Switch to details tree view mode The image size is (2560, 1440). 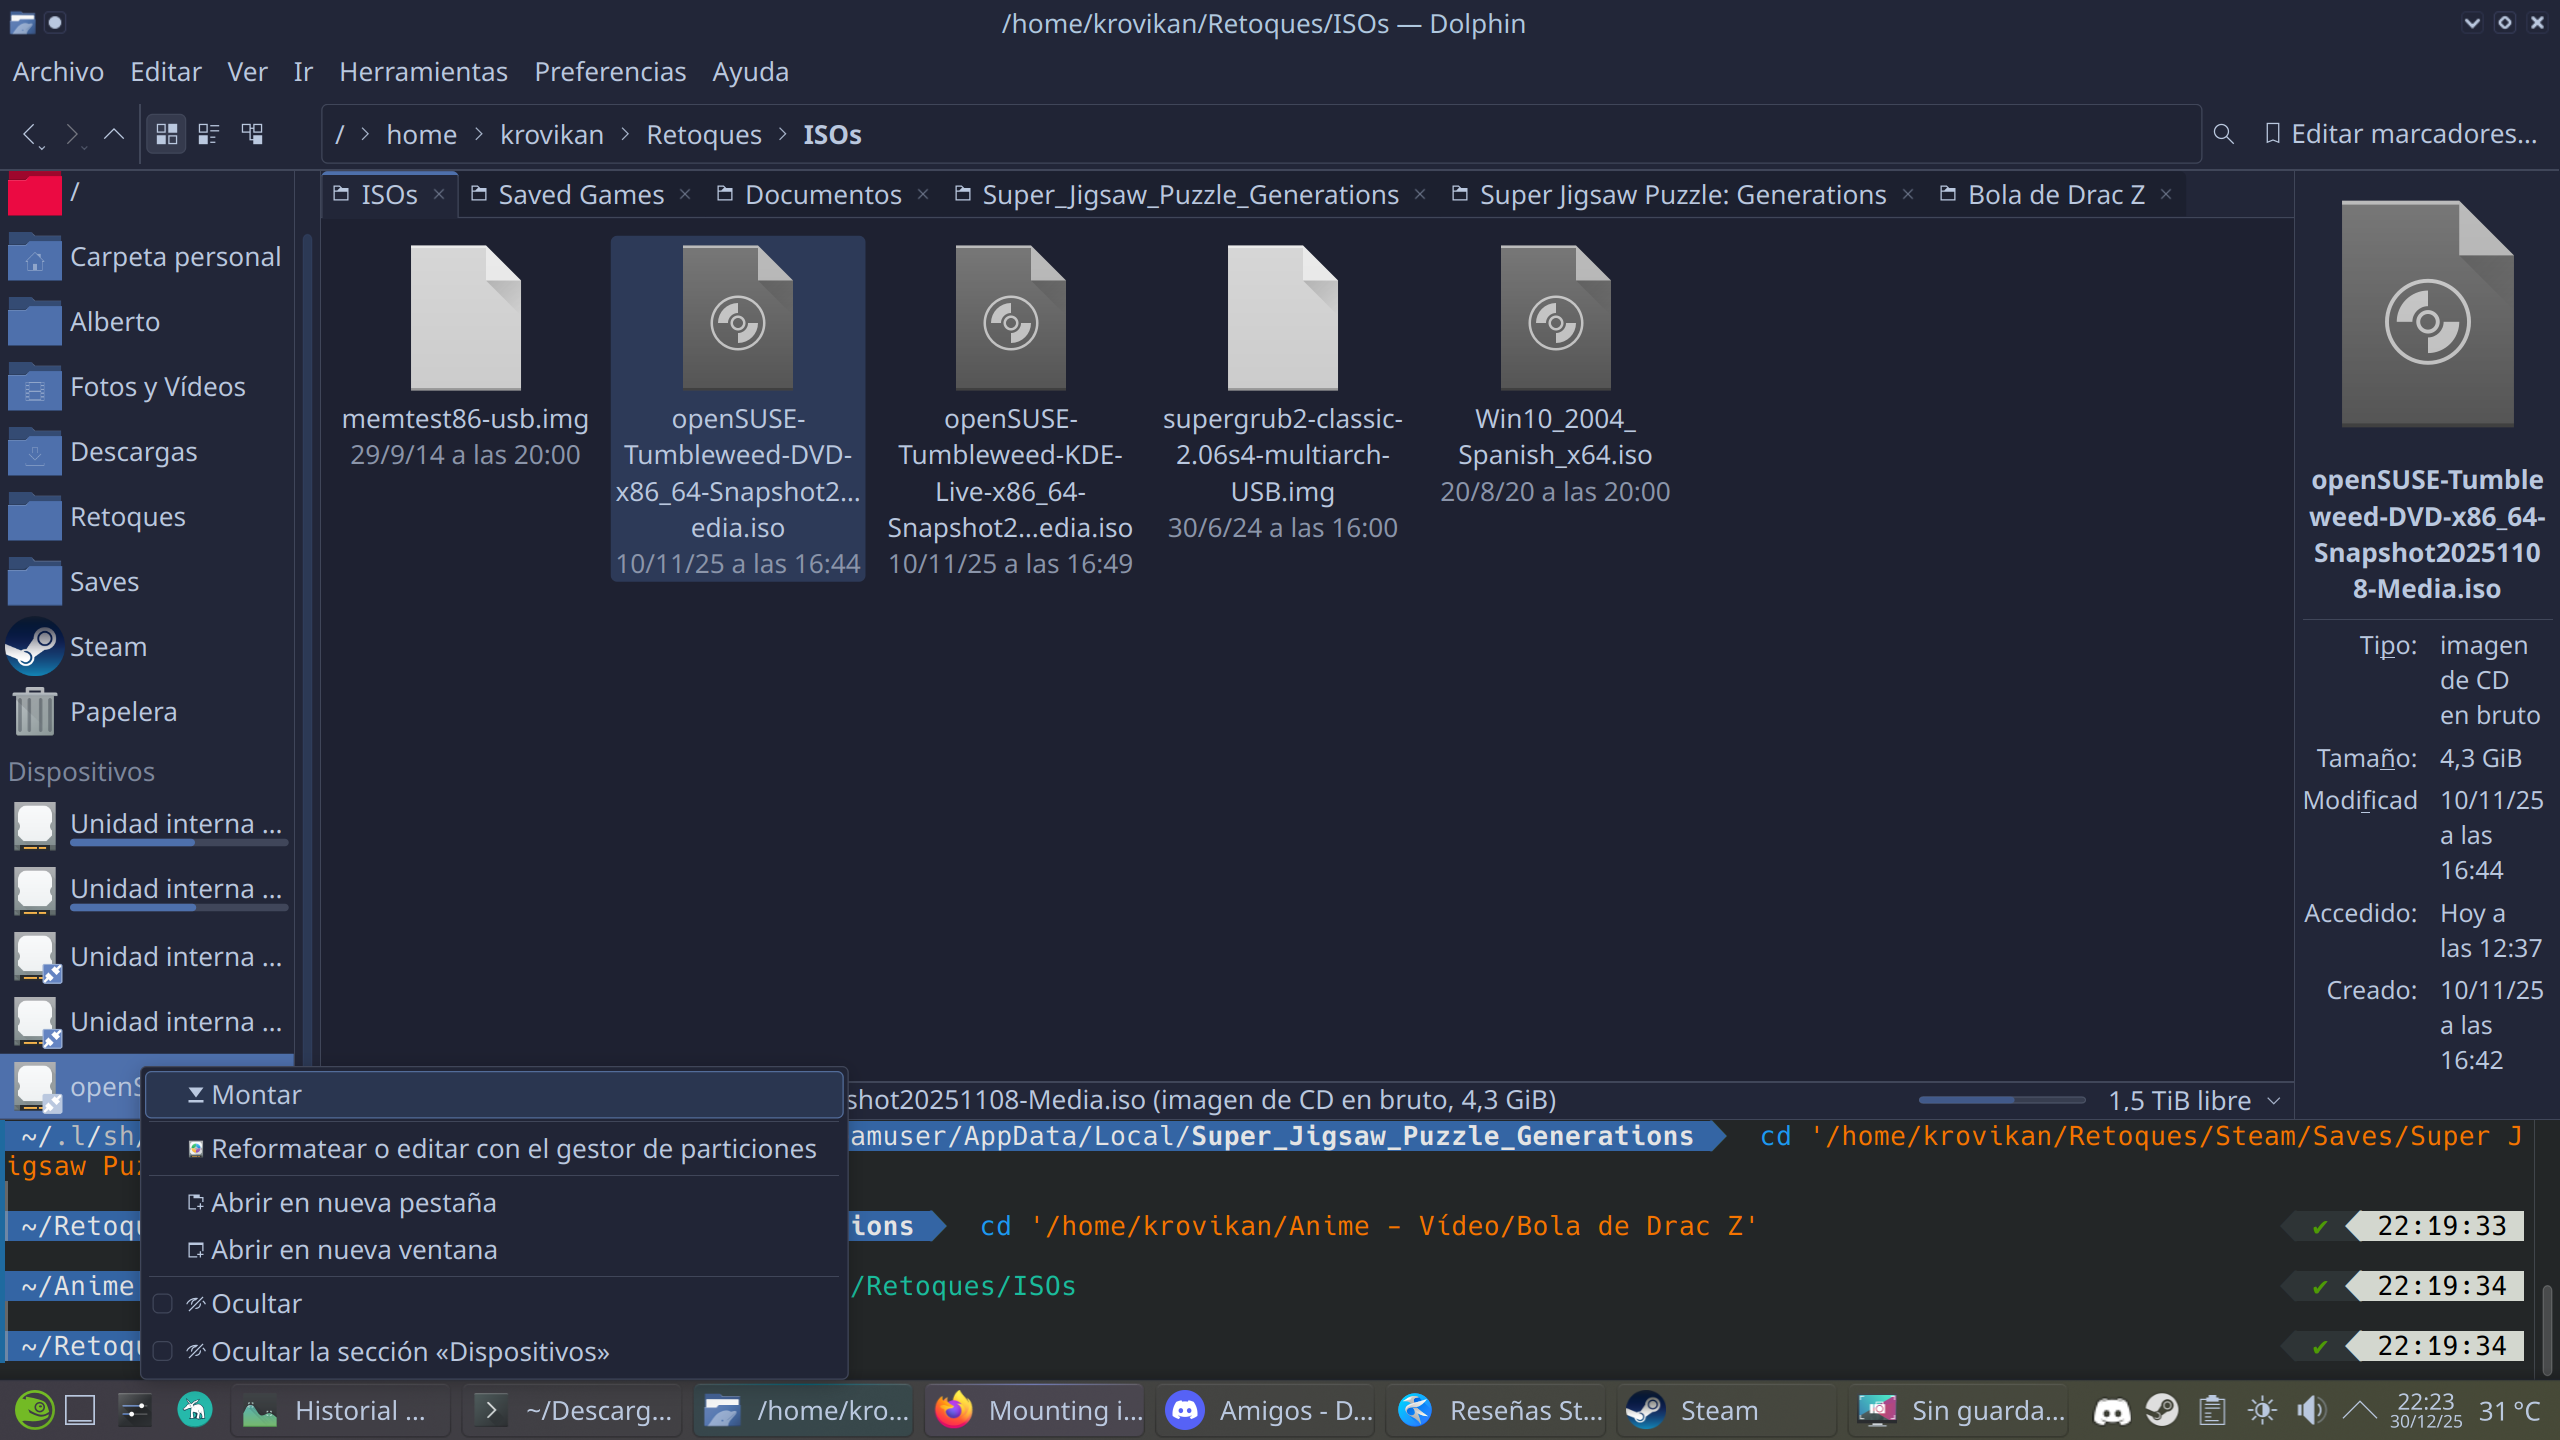(252, 134)
